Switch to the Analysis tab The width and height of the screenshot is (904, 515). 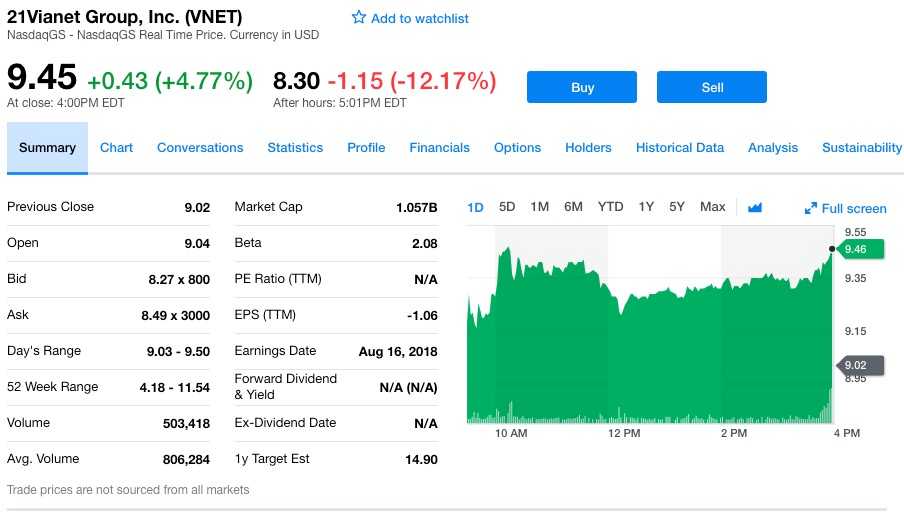coord(773,148)
